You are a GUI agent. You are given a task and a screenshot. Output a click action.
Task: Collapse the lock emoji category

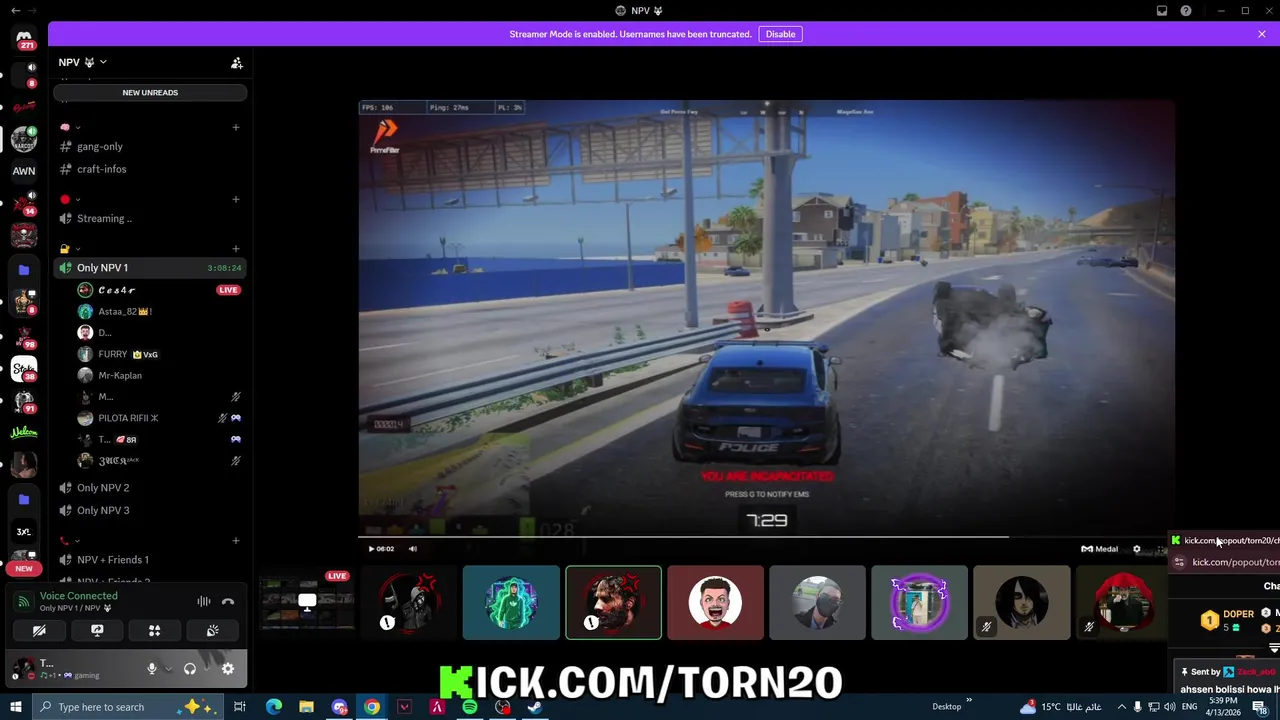click(x=70, y=249)
